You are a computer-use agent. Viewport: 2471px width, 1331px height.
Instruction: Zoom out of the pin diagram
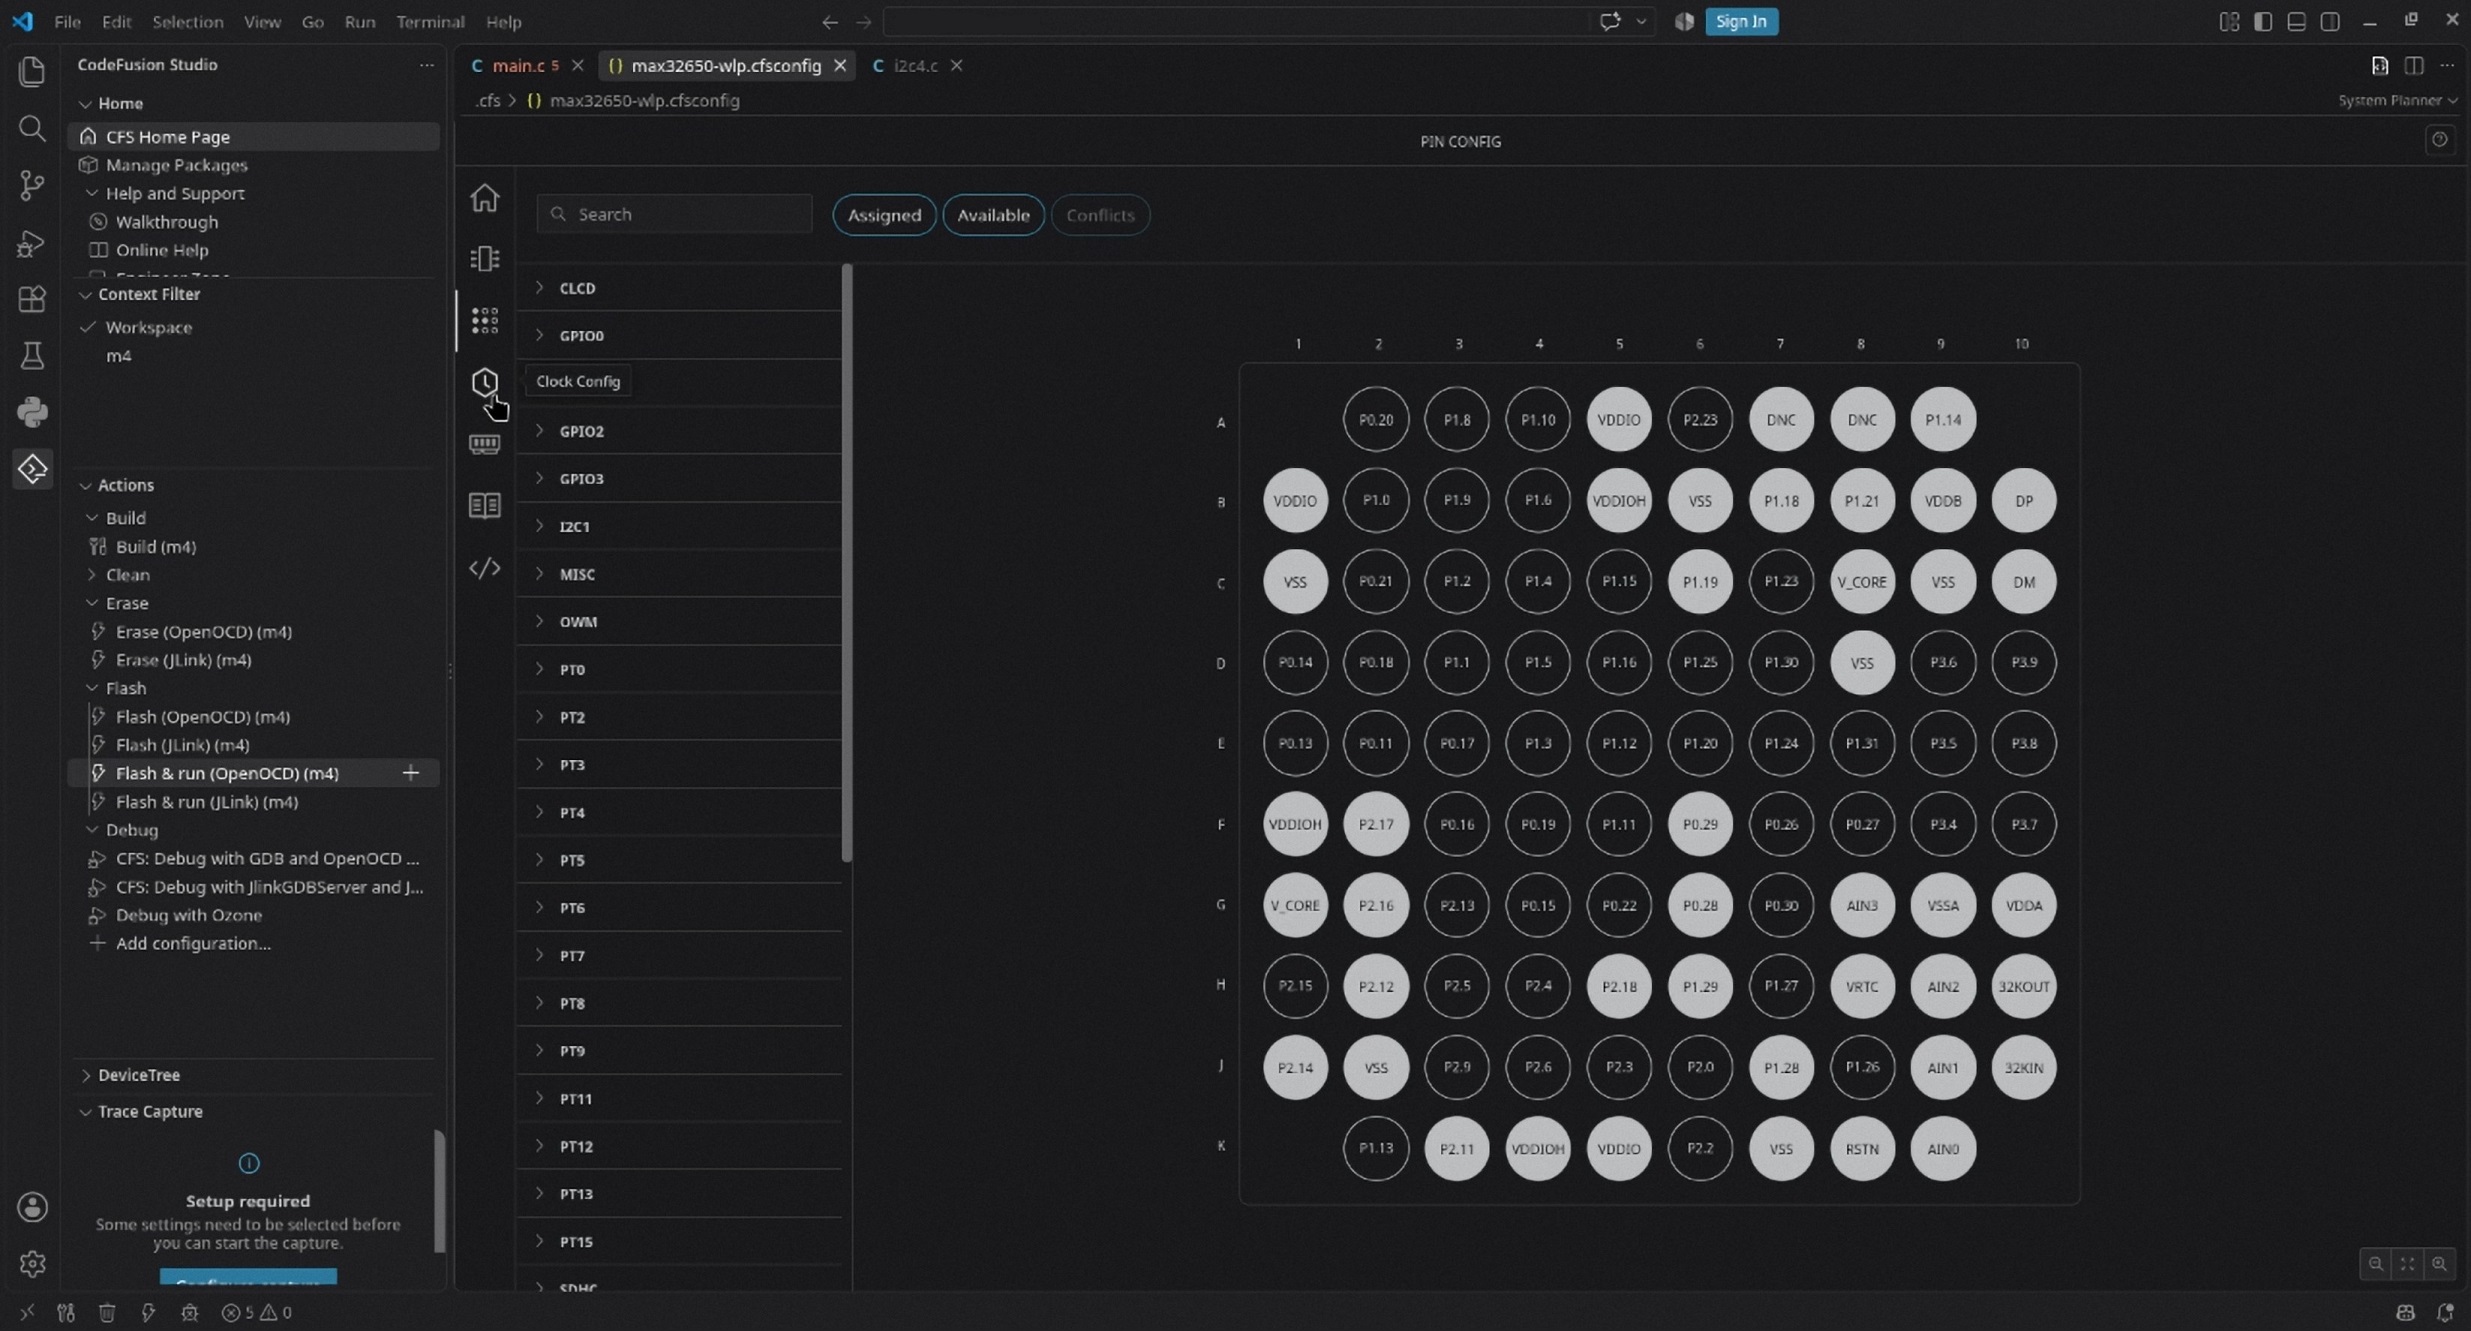click(x=2375, y=1264)
